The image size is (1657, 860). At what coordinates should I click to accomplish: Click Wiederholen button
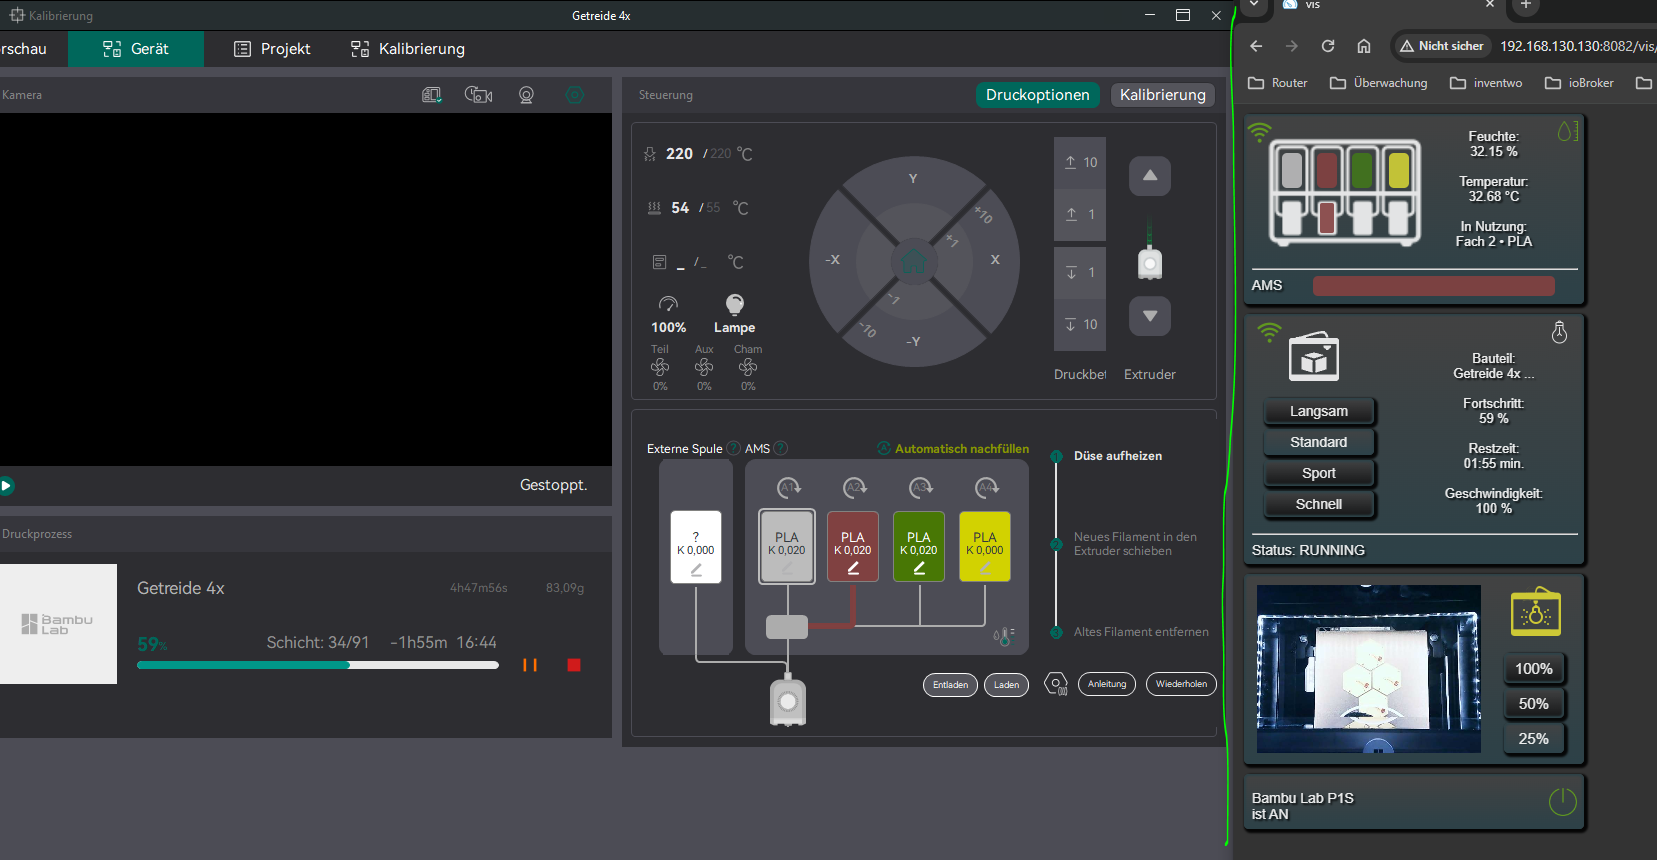[1181, 684]
